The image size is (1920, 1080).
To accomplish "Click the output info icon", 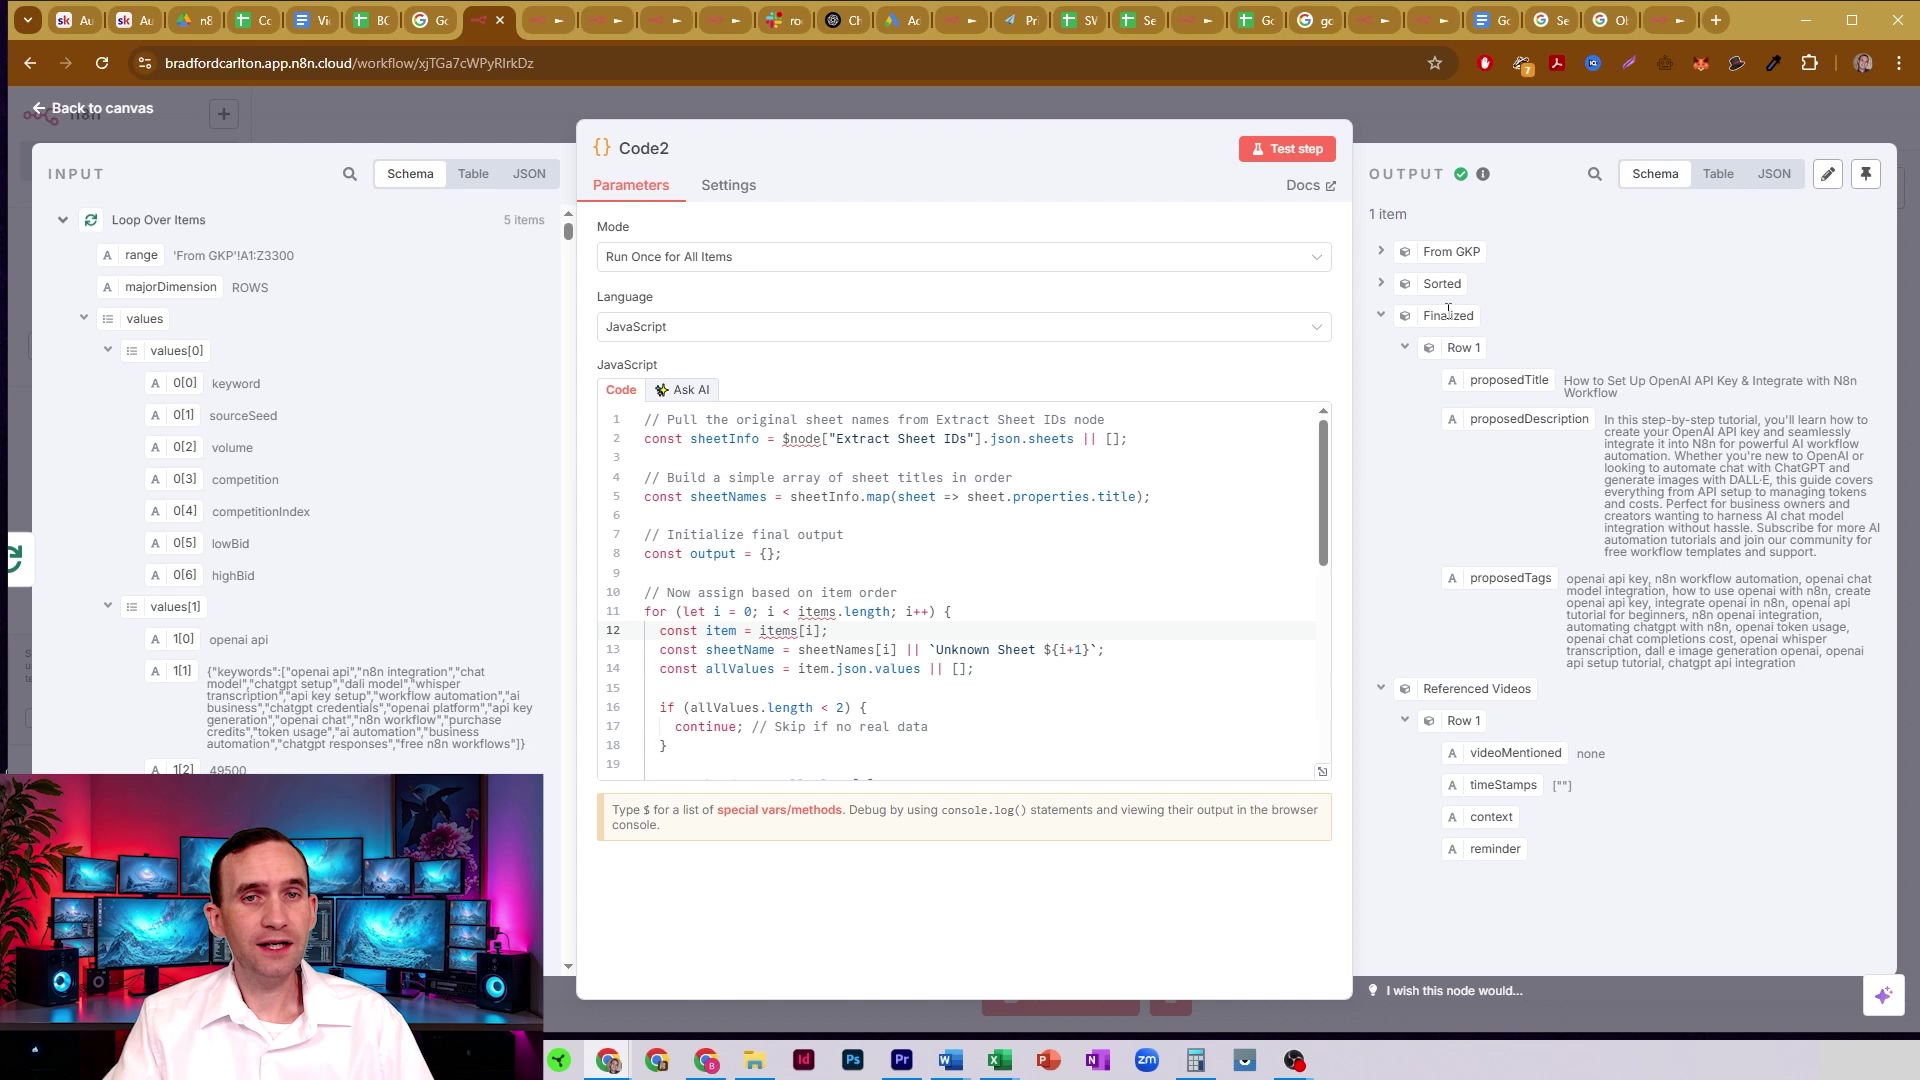I will (1483, 174).
